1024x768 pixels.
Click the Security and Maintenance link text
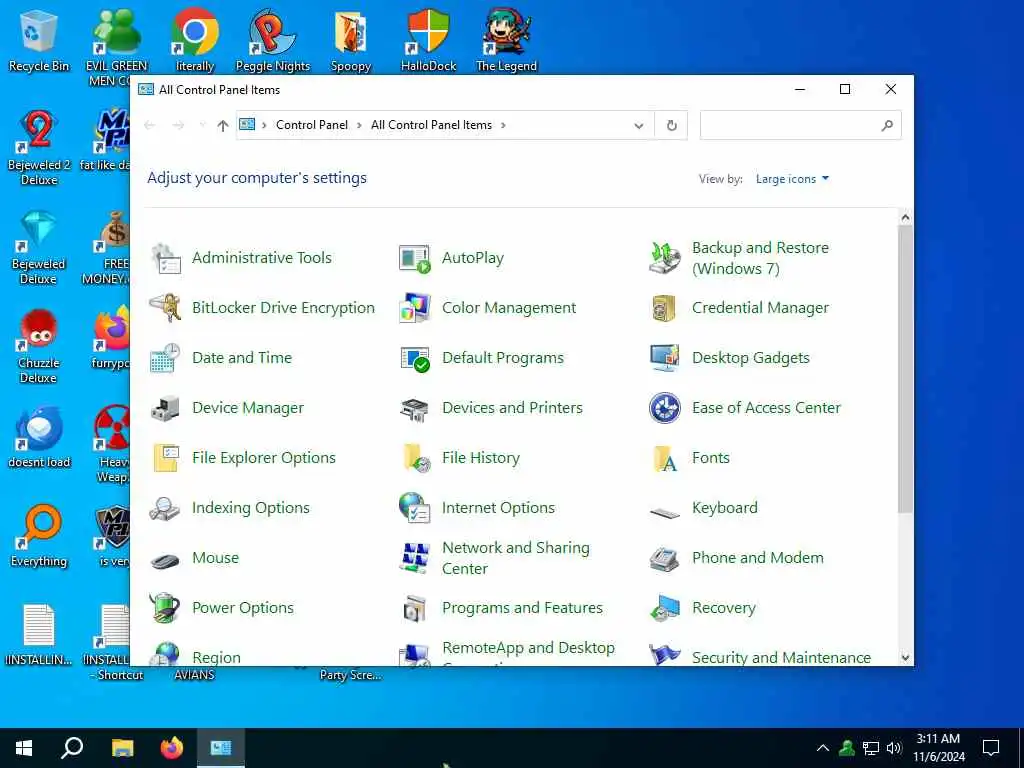coord(781,657)
